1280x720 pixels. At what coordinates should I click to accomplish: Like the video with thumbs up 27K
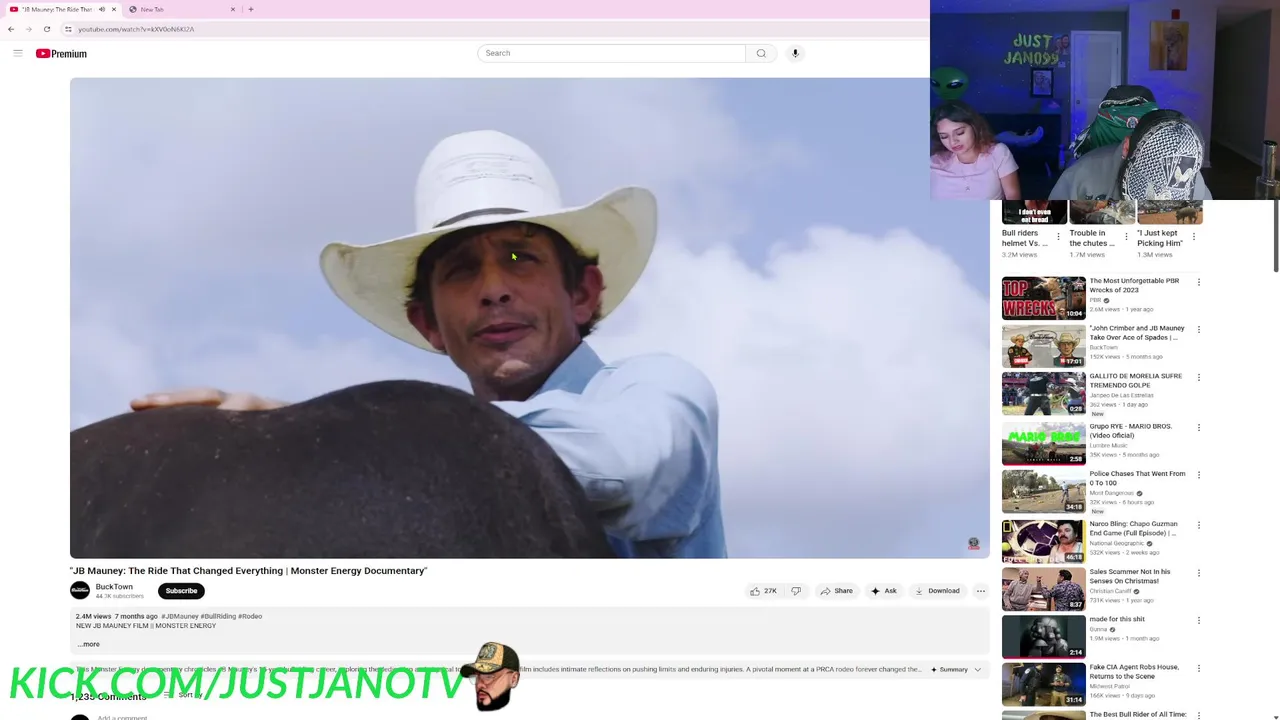point(763,591)
